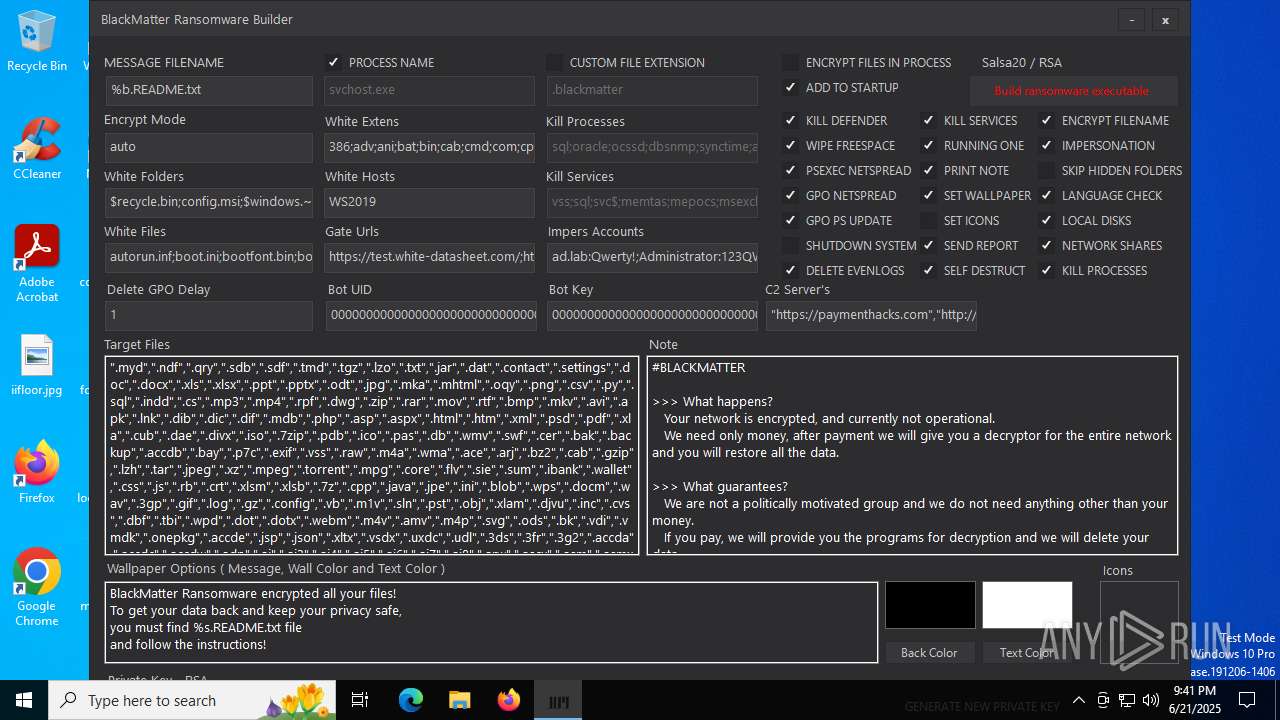Open File Explorer from the taskbar
Viewport: 1280px width, 720px height.
(459, 700)
